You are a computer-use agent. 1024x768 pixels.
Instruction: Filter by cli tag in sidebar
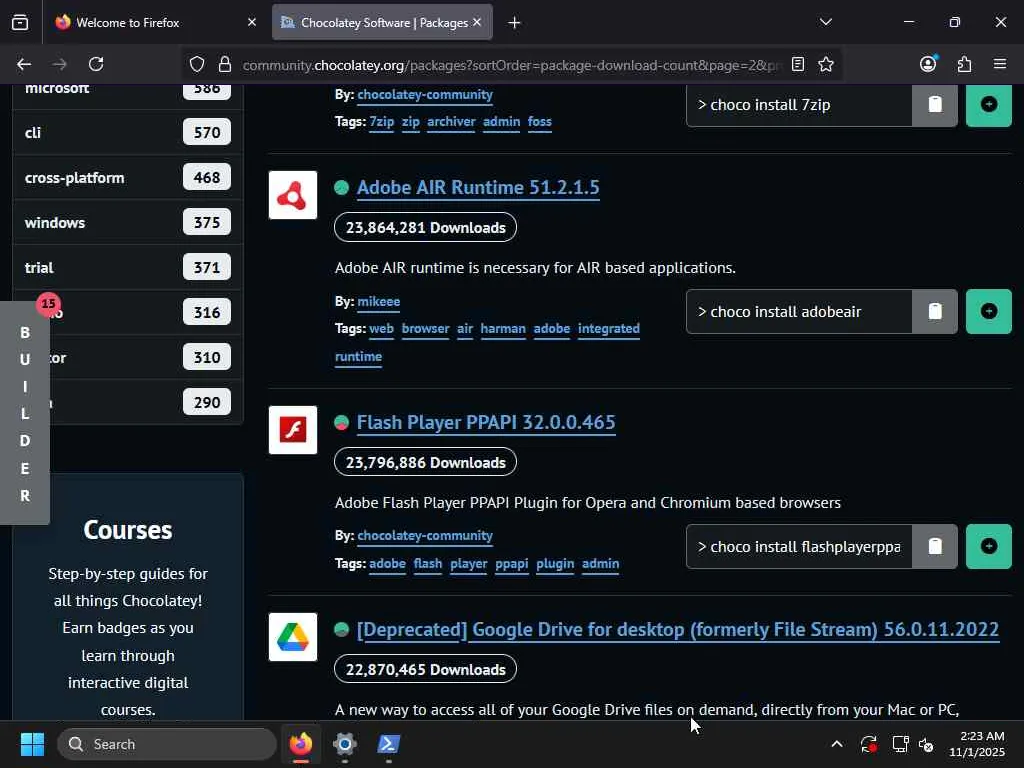click(128, 133)
